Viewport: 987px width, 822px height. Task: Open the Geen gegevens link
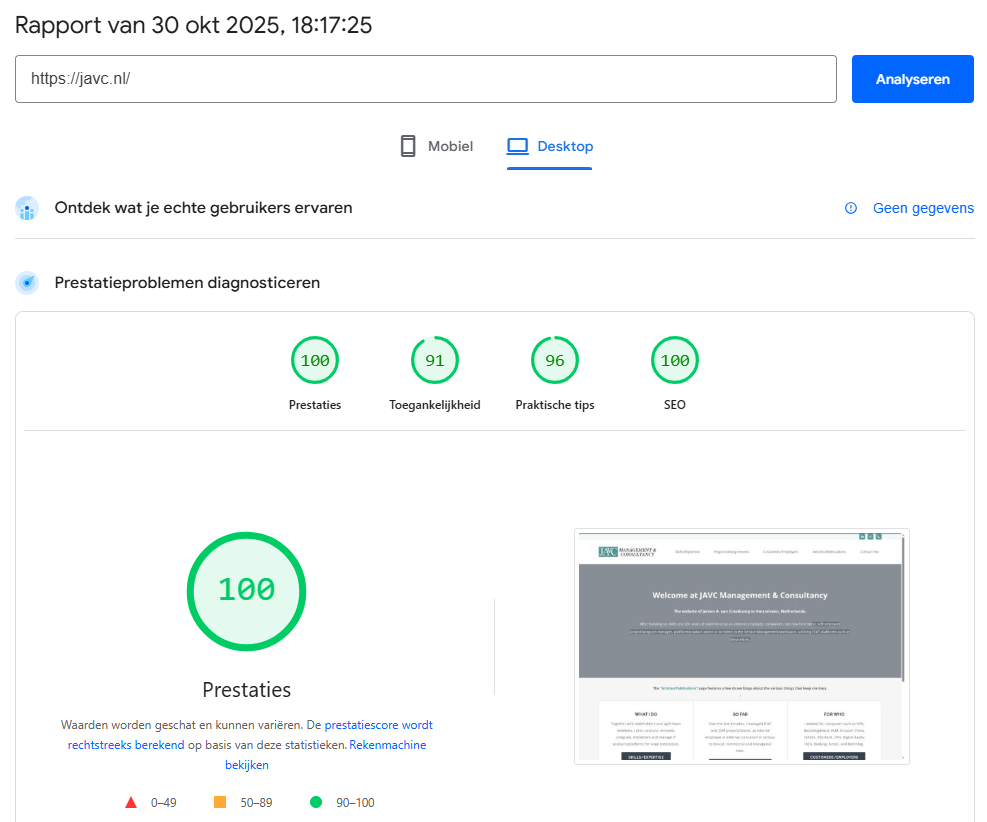(x=922, y=208)
